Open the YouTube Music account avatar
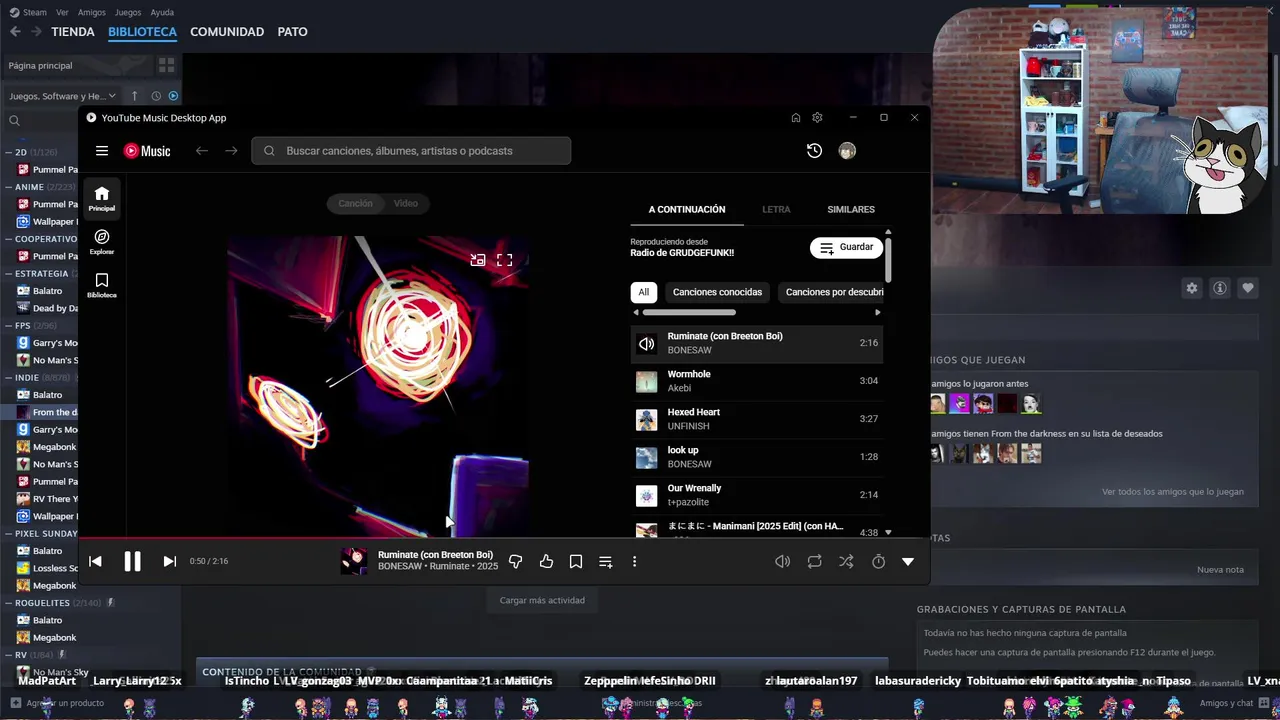 [847, 151]
